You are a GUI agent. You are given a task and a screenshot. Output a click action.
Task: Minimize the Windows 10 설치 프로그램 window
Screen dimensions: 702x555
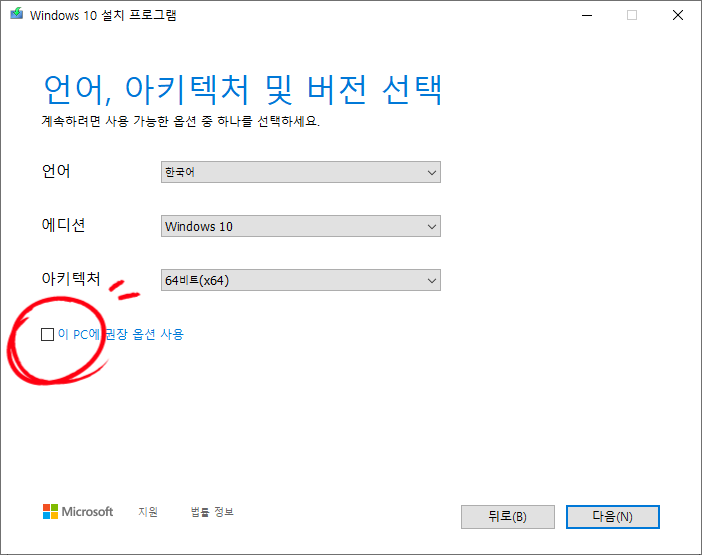[x=587, y=15]
